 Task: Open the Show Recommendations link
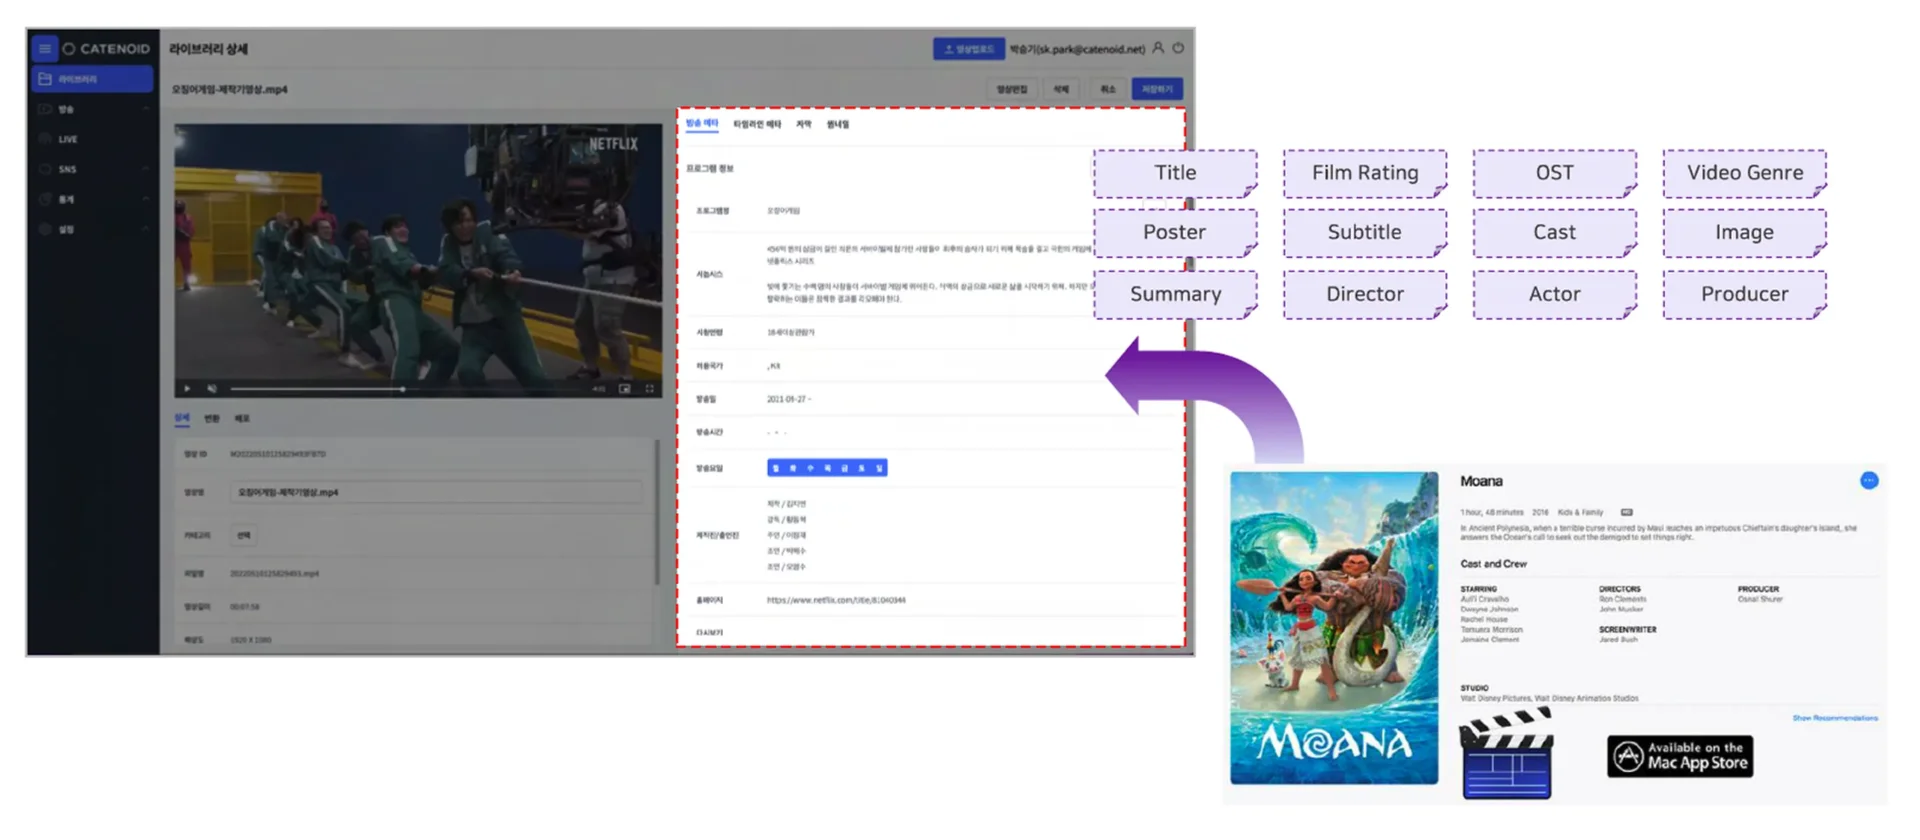point(1834,718)
